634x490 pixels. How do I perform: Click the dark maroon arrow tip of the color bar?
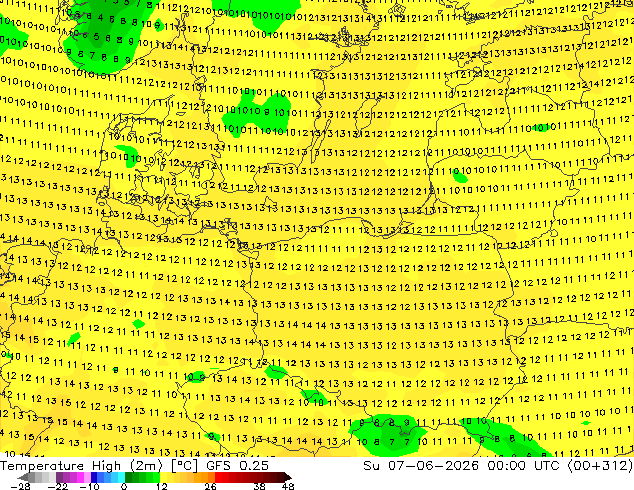(x=287, y=477)
